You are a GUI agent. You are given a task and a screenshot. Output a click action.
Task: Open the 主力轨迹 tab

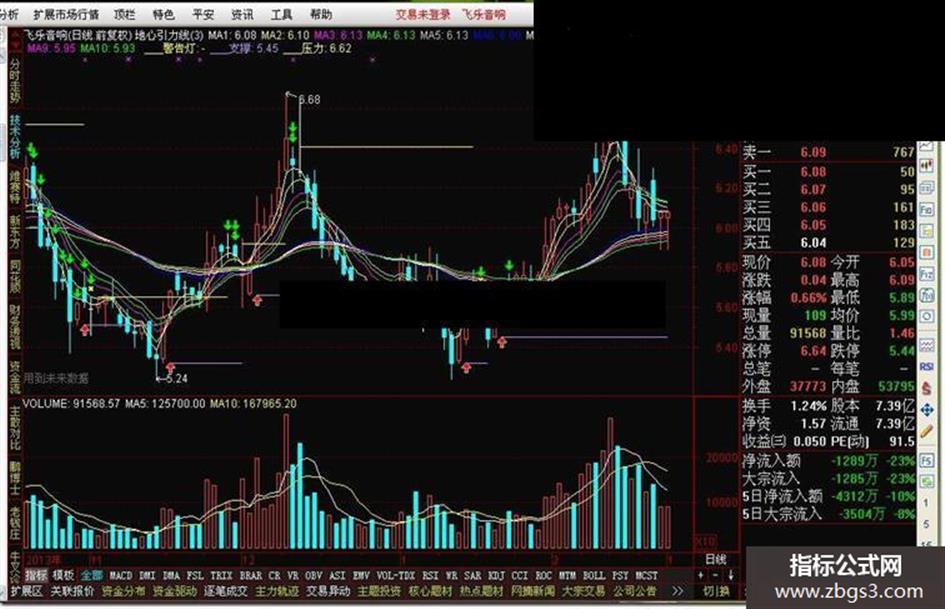(277, 591)
